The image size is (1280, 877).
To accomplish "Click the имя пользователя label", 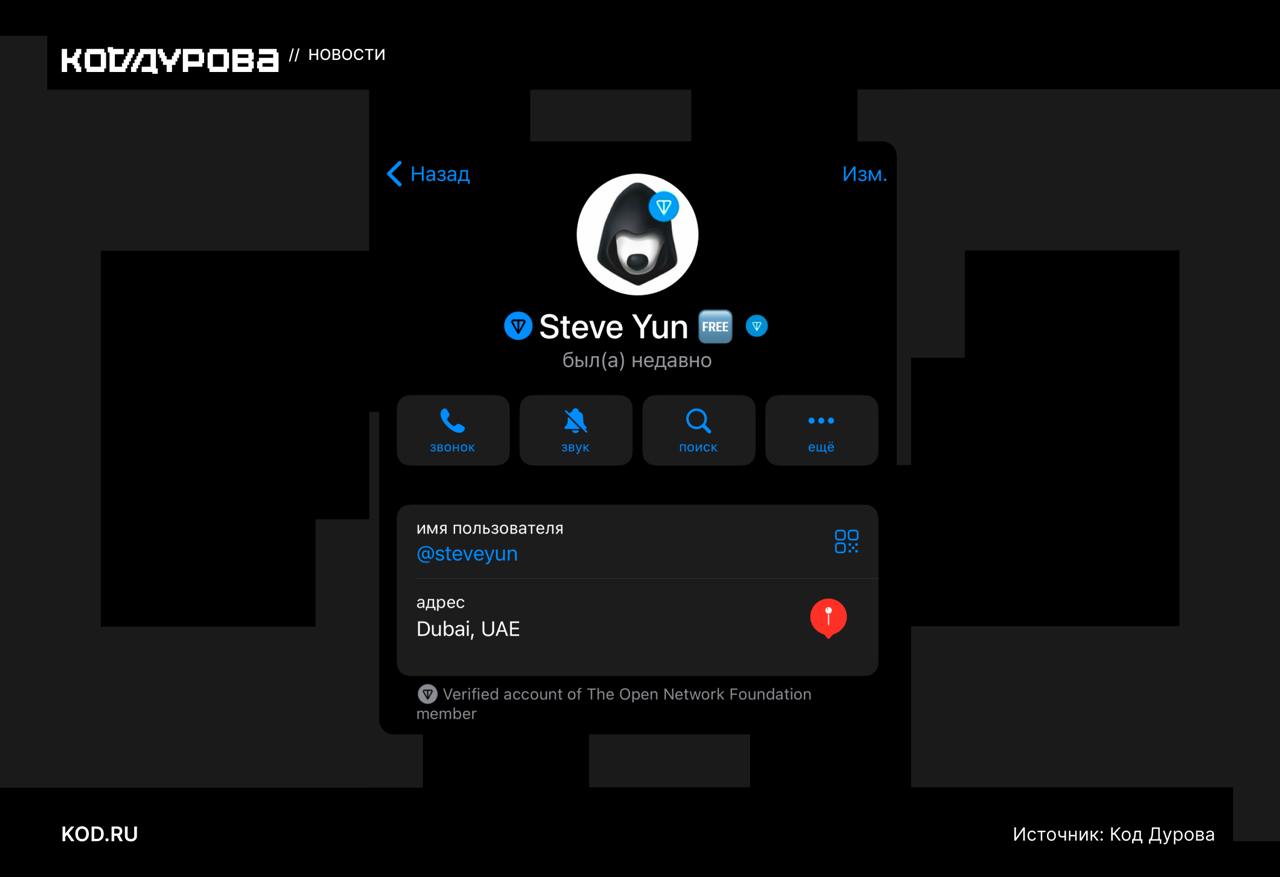I will tap(490, 528).
